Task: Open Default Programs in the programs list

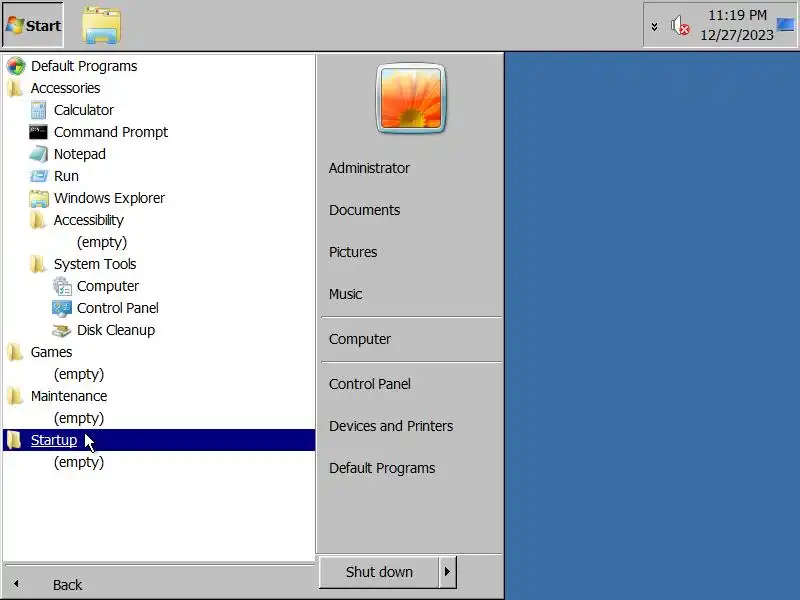Action: pyautogui.click(x=84, y=66)
